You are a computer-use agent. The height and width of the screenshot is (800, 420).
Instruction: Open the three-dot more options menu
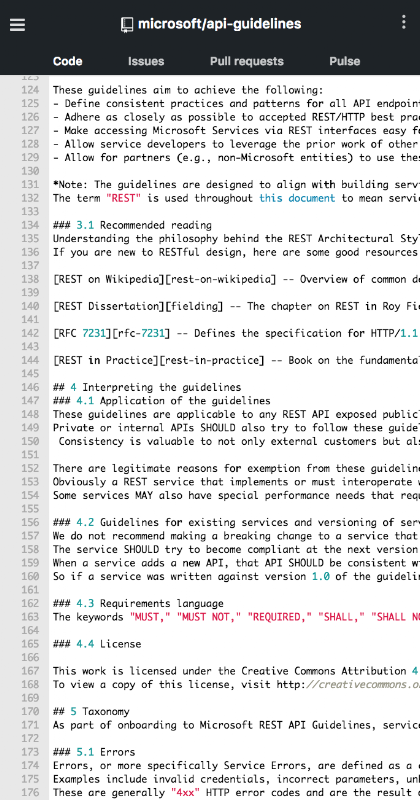point(404,22)
